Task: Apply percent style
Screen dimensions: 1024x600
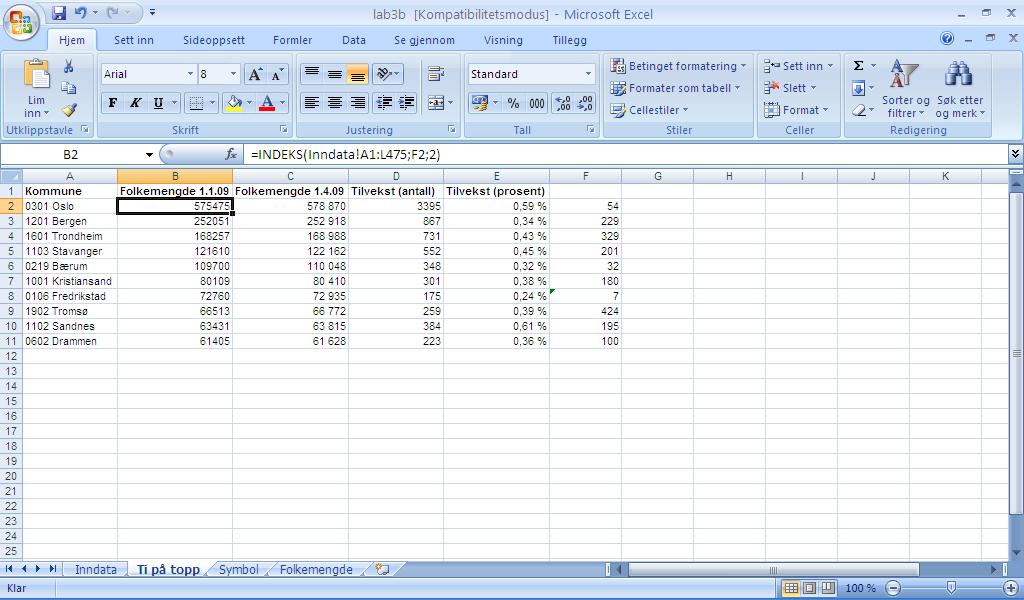Action: click(513, 103)
